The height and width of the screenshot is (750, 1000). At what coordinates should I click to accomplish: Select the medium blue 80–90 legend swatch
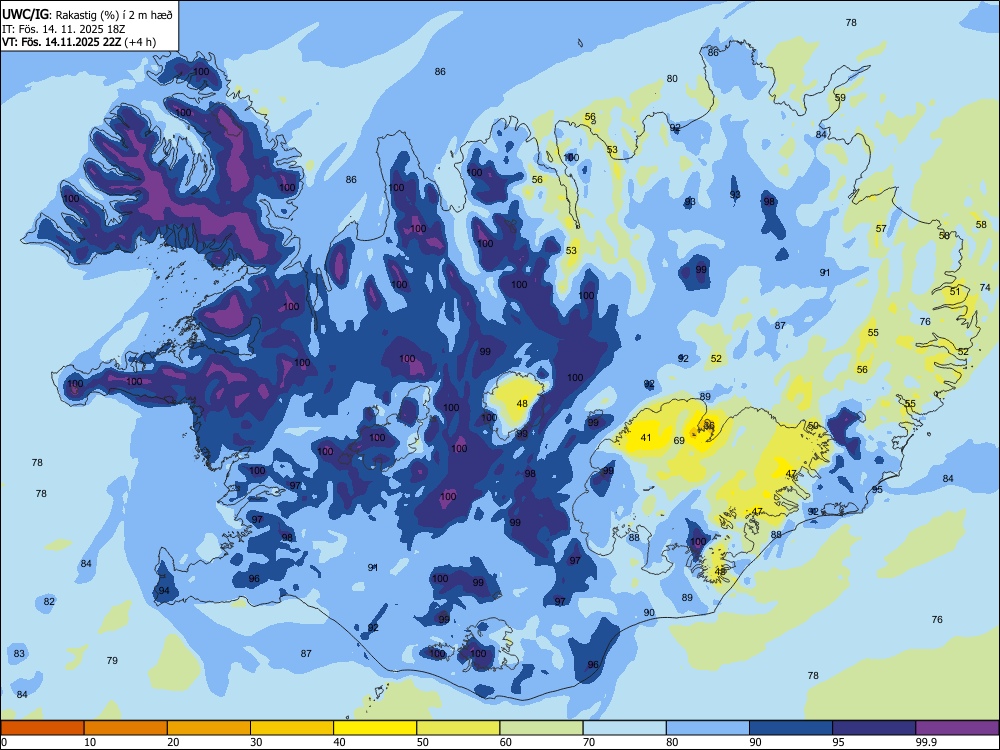[x=708, y=728]
